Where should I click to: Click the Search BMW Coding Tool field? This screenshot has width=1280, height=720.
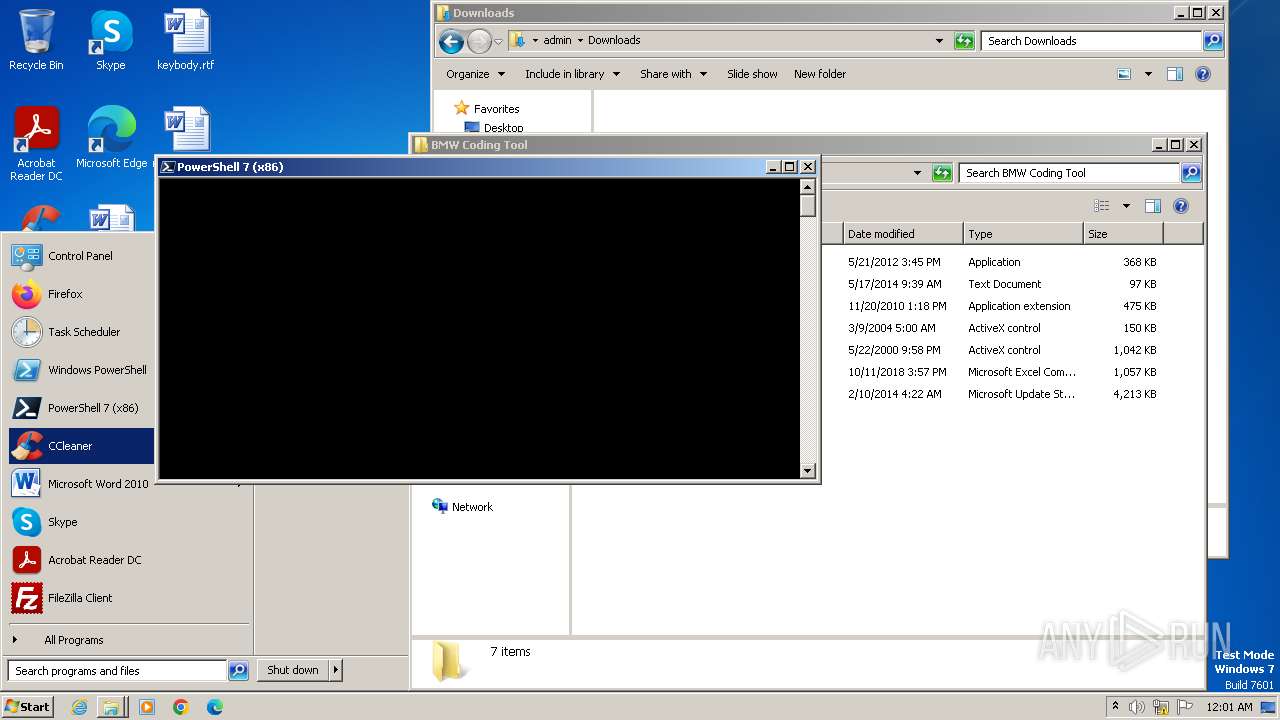tap(1070, 173)
